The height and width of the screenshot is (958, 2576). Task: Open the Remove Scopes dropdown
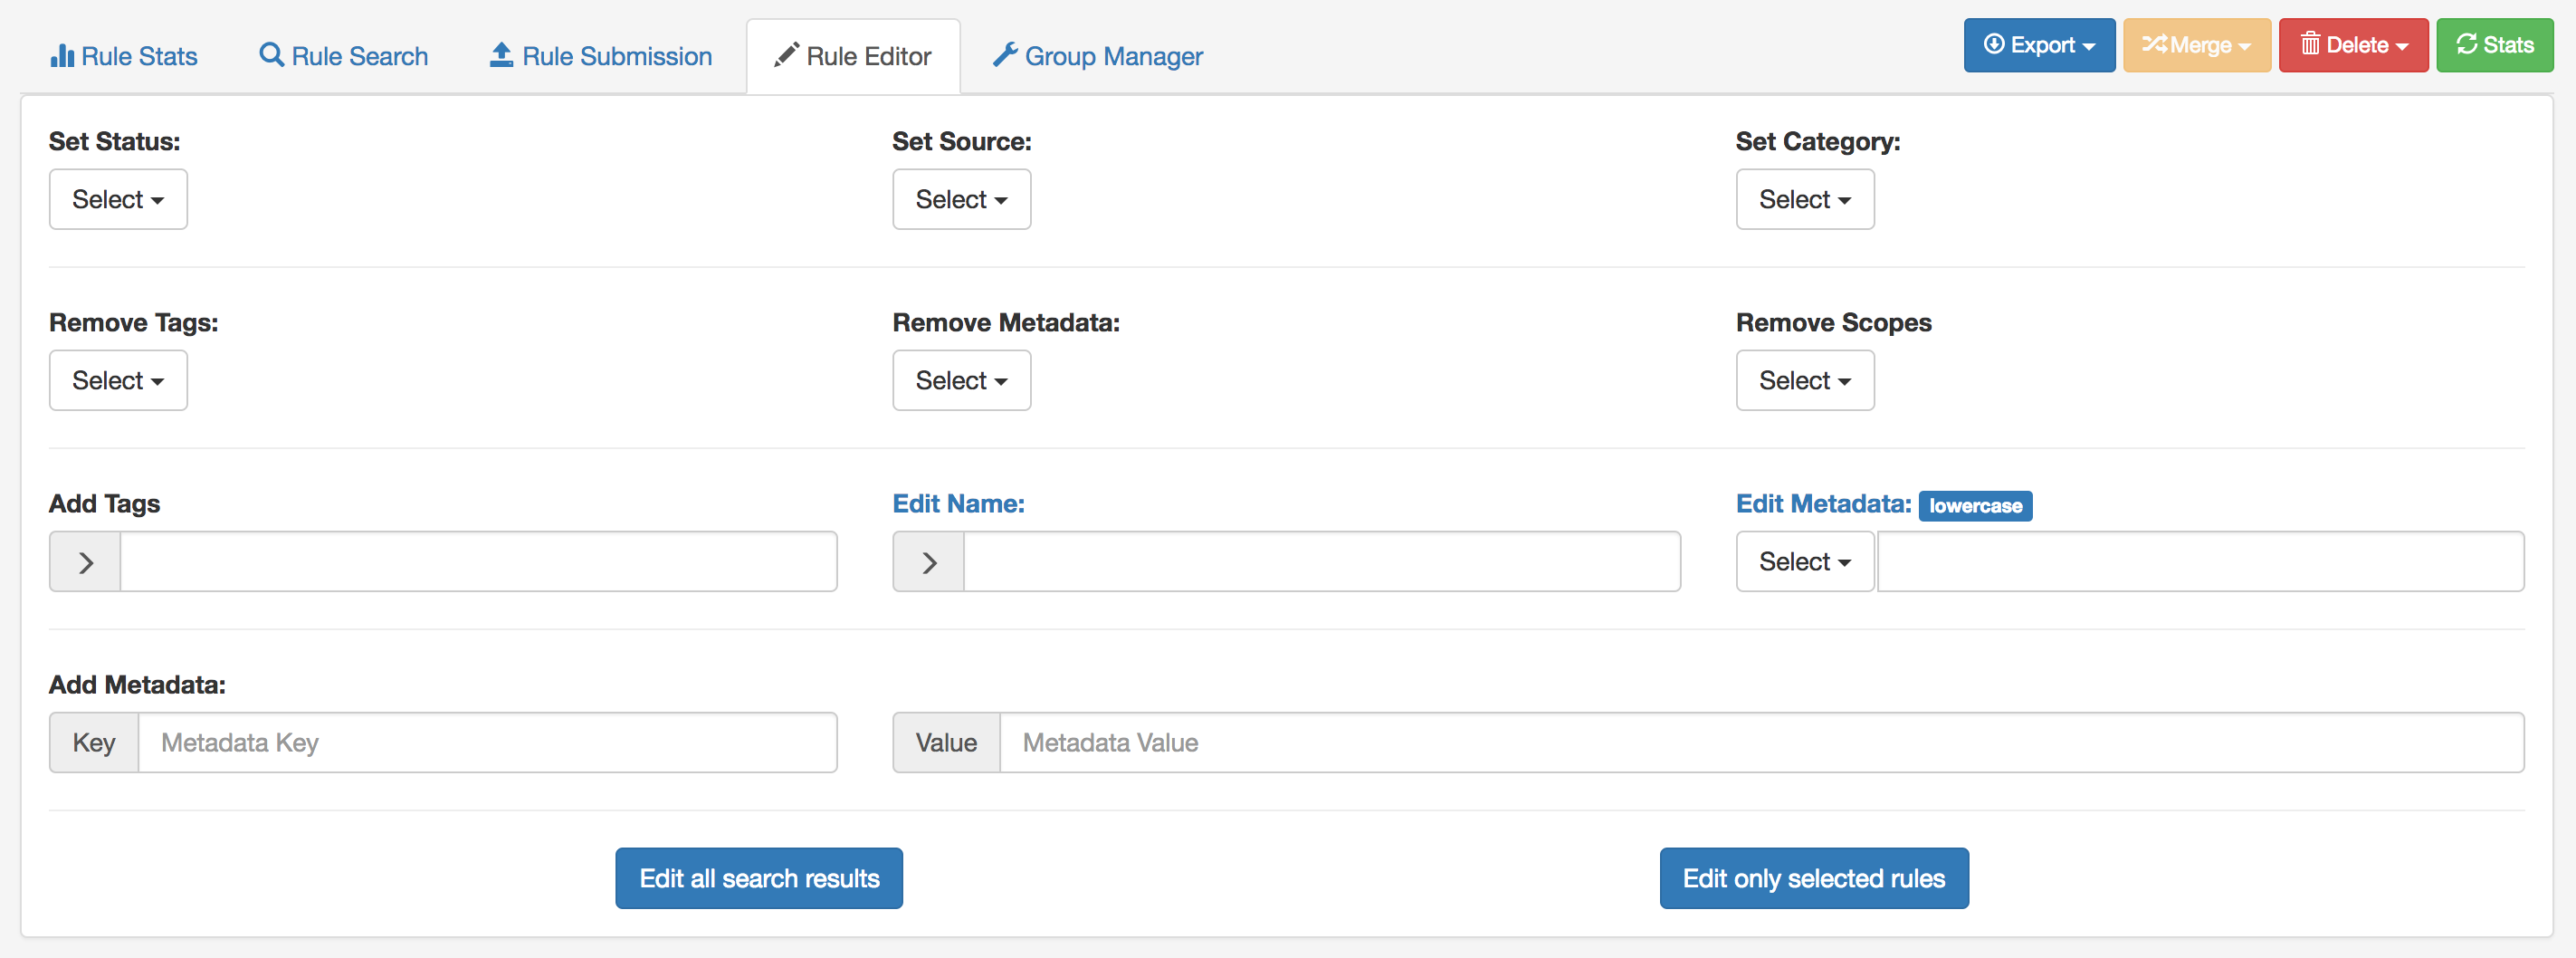(1804, 381)
